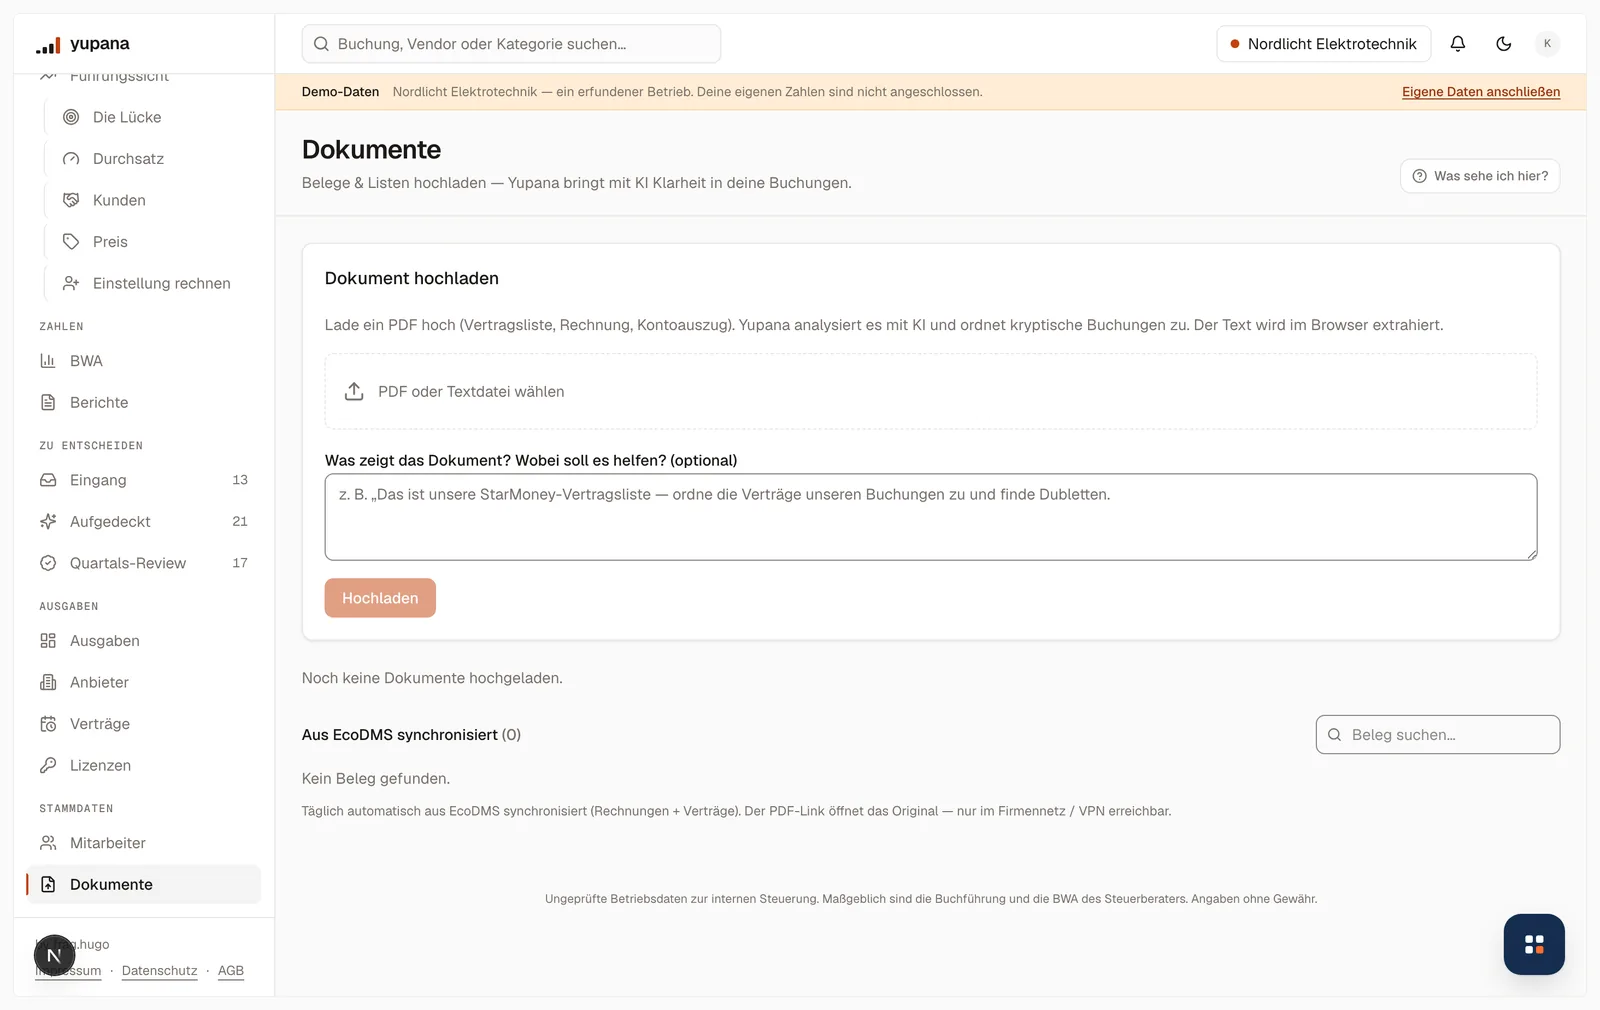This screenshot has width=1600, height=1010.
Task: Open Nordlicht Elektrotechnik company selector
Action: [1323, 44]
